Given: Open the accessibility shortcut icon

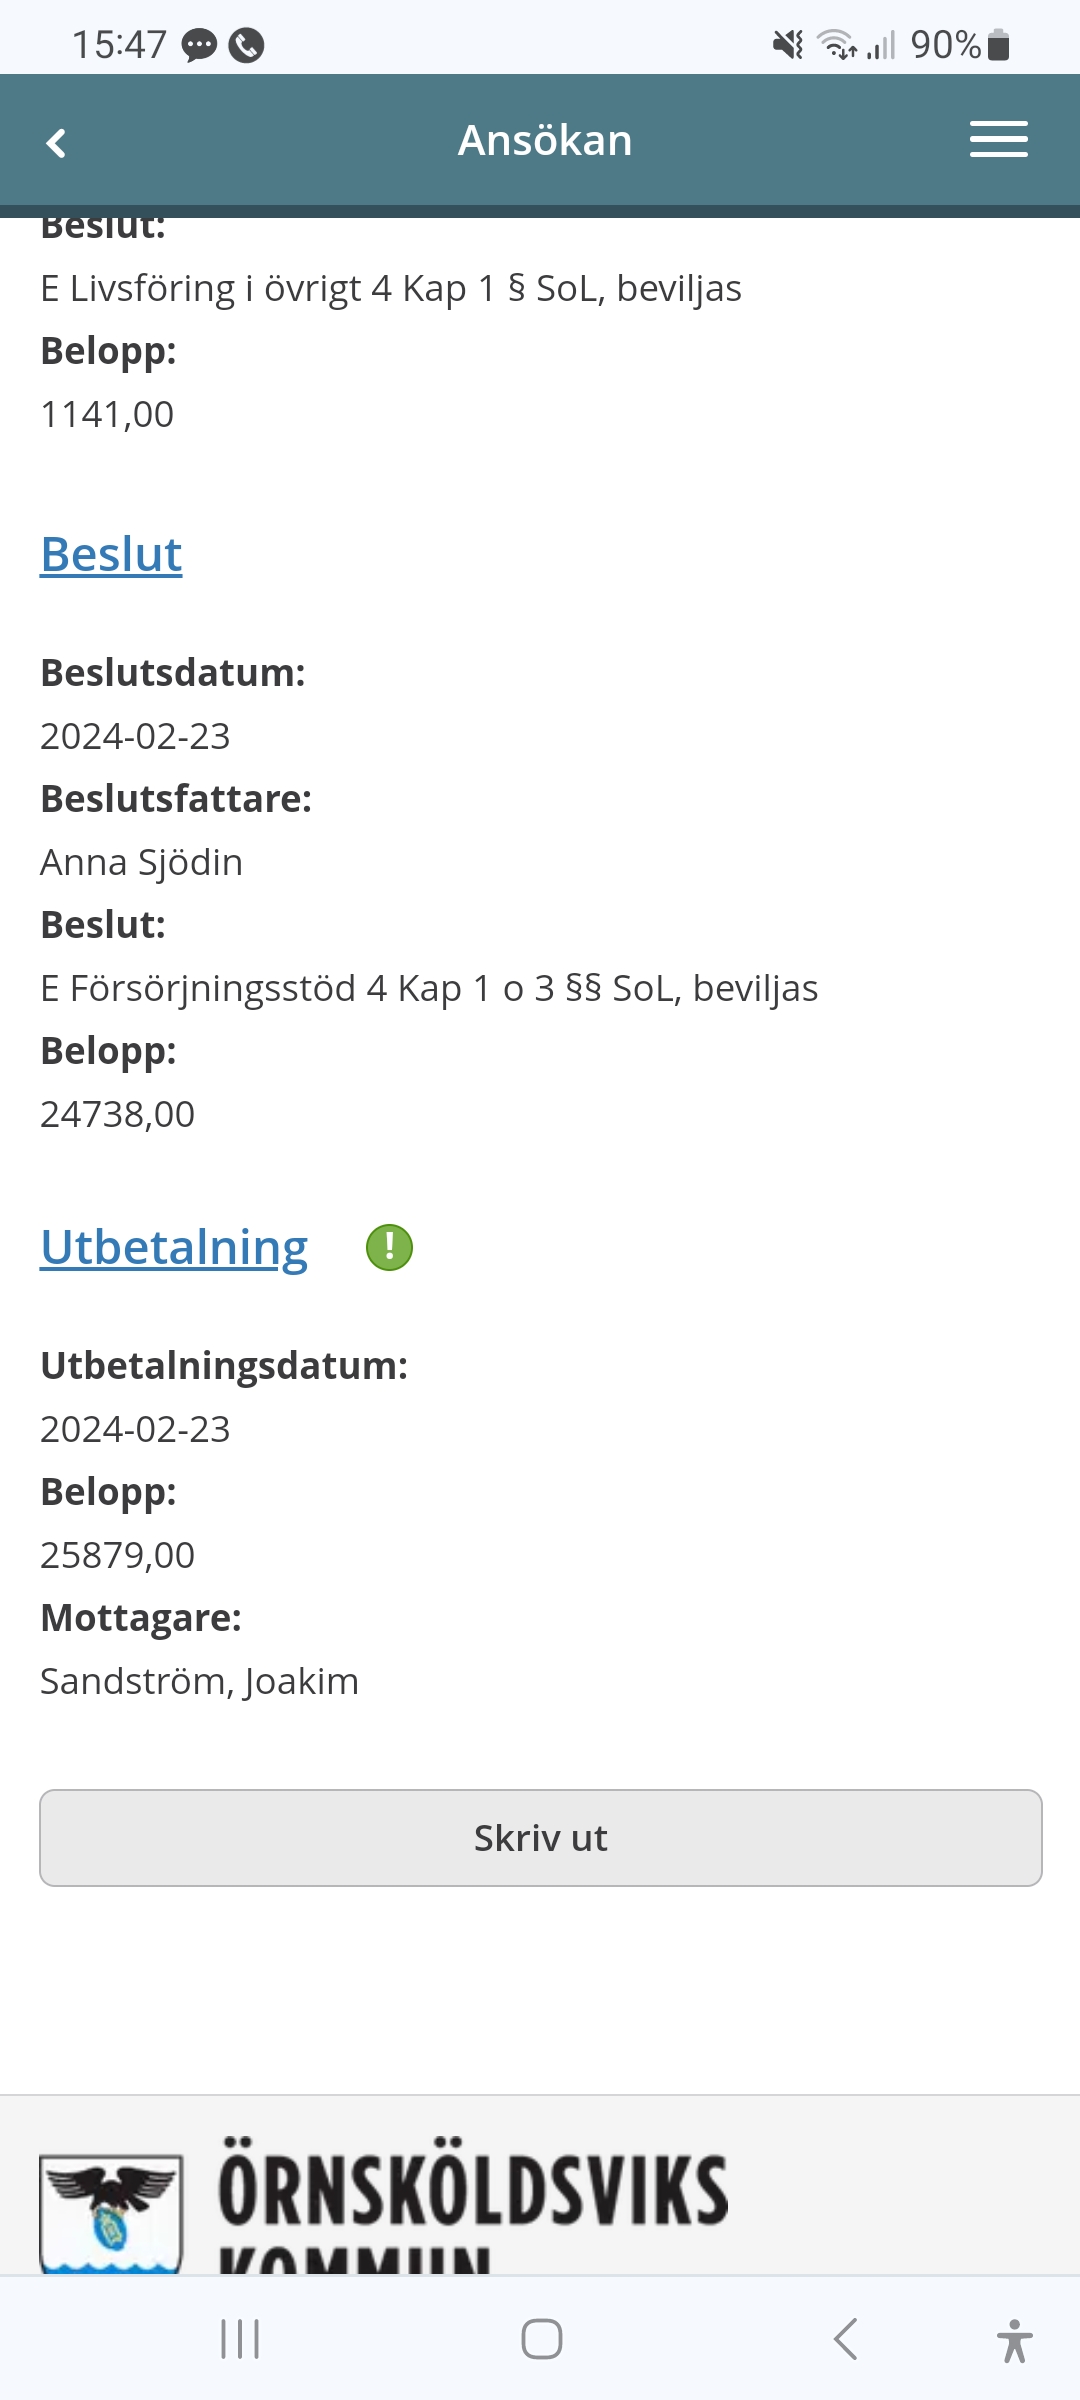Looking at the screenshot, I should (1014, 2340).
